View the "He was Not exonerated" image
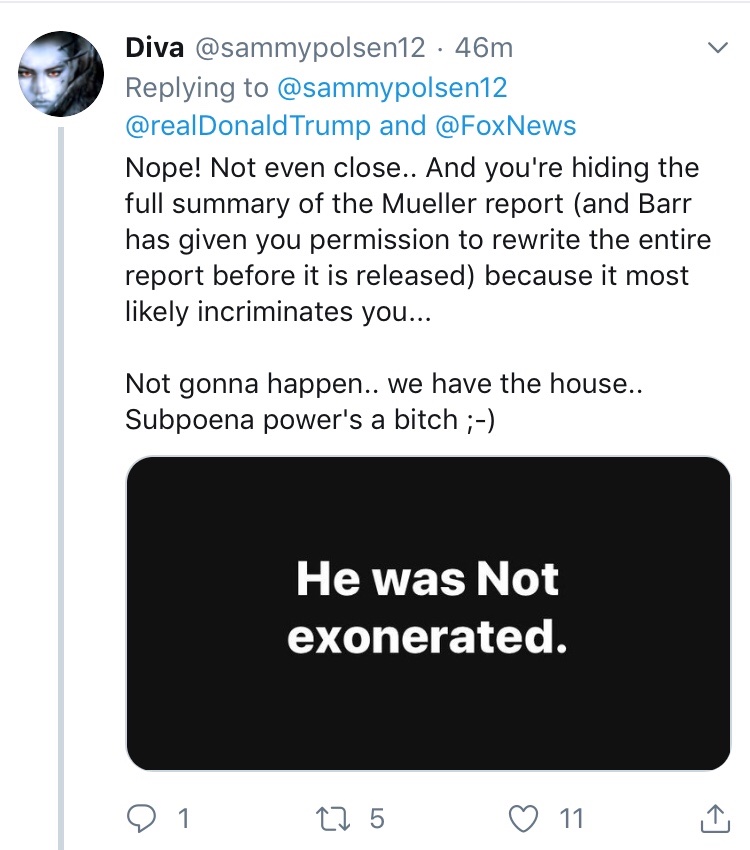The width and height of the screenshot is (750, 850). (x=428, y=613)
